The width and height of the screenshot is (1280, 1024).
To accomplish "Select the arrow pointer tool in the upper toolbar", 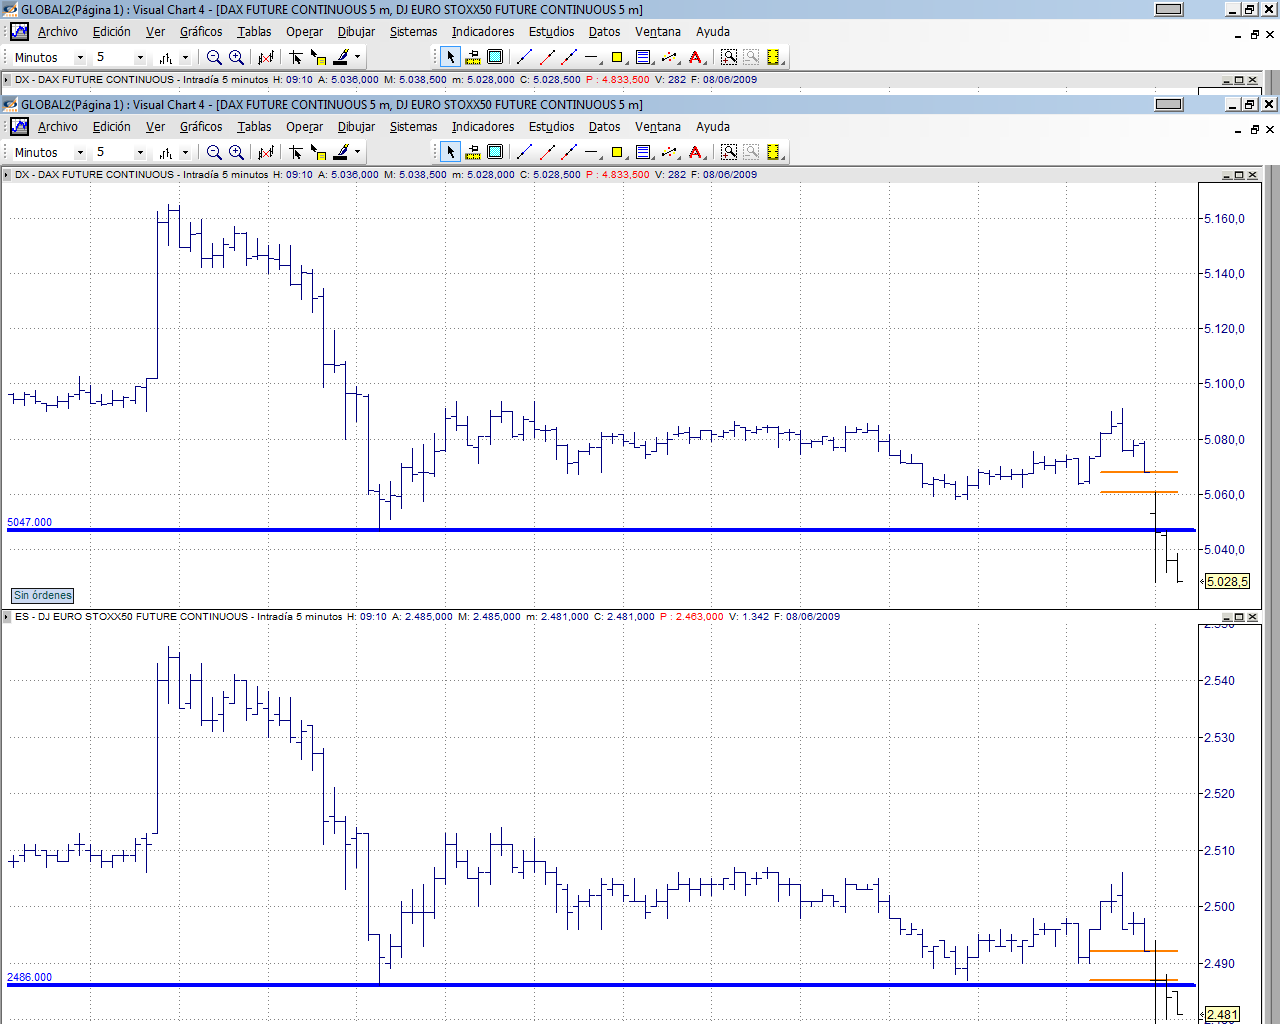I will click(451, 57).
